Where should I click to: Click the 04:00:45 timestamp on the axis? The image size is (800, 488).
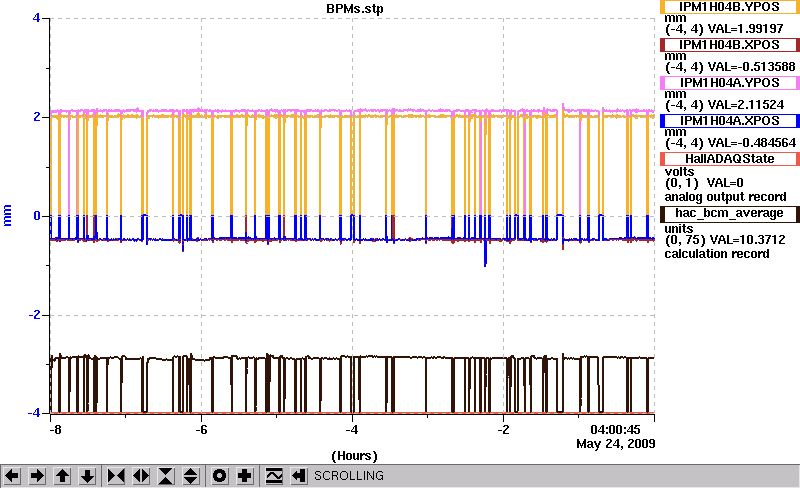point(615,430)
